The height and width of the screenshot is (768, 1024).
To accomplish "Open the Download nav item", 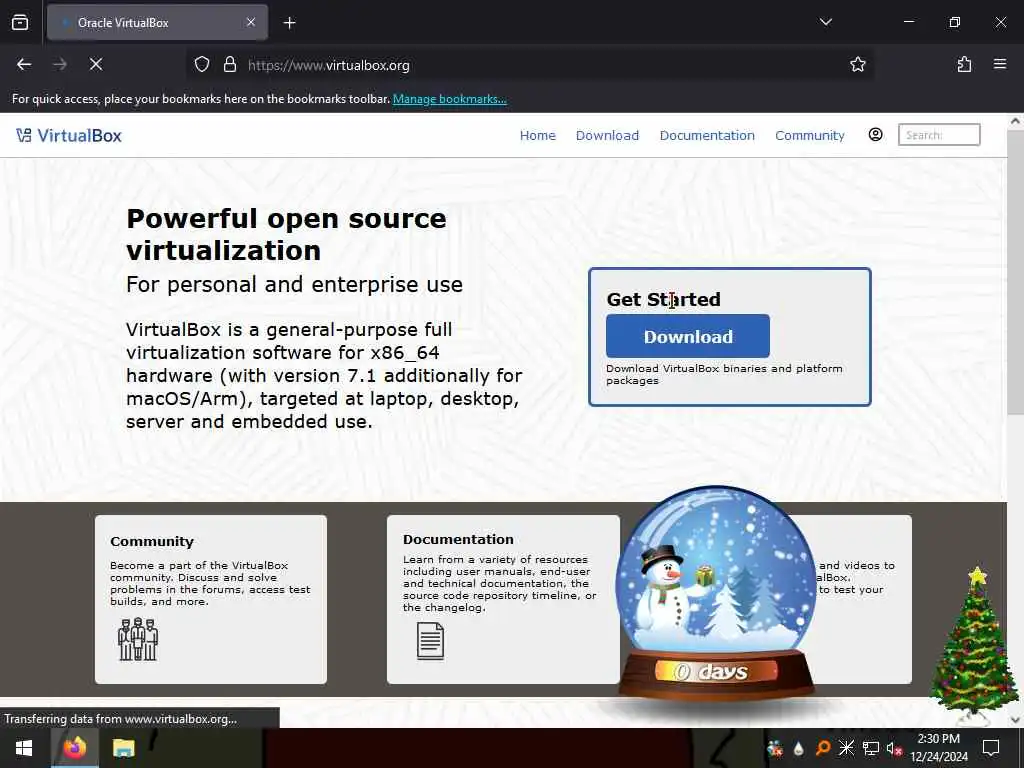I will tap(607, 135).
